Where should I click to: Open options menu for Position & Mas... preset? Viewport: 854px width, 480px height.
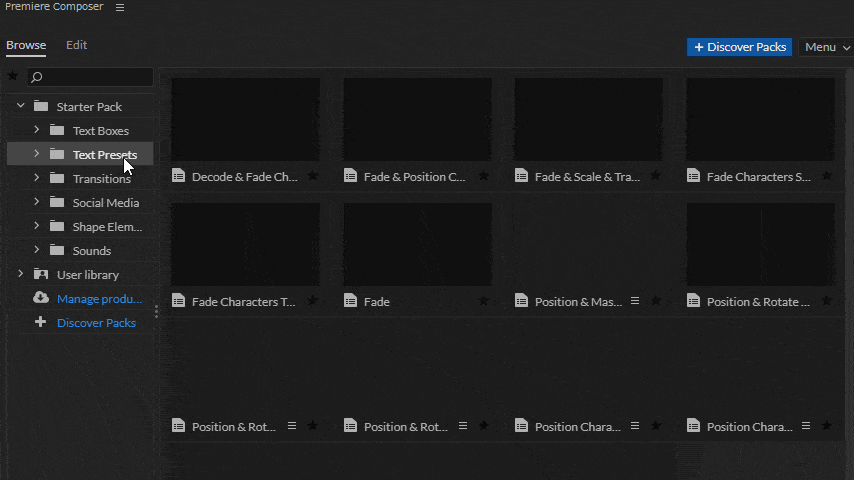635,301
